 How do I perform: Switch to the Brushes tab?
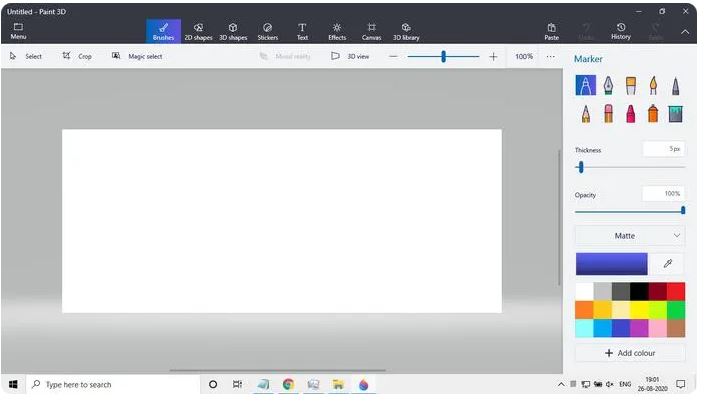[163, 31]
